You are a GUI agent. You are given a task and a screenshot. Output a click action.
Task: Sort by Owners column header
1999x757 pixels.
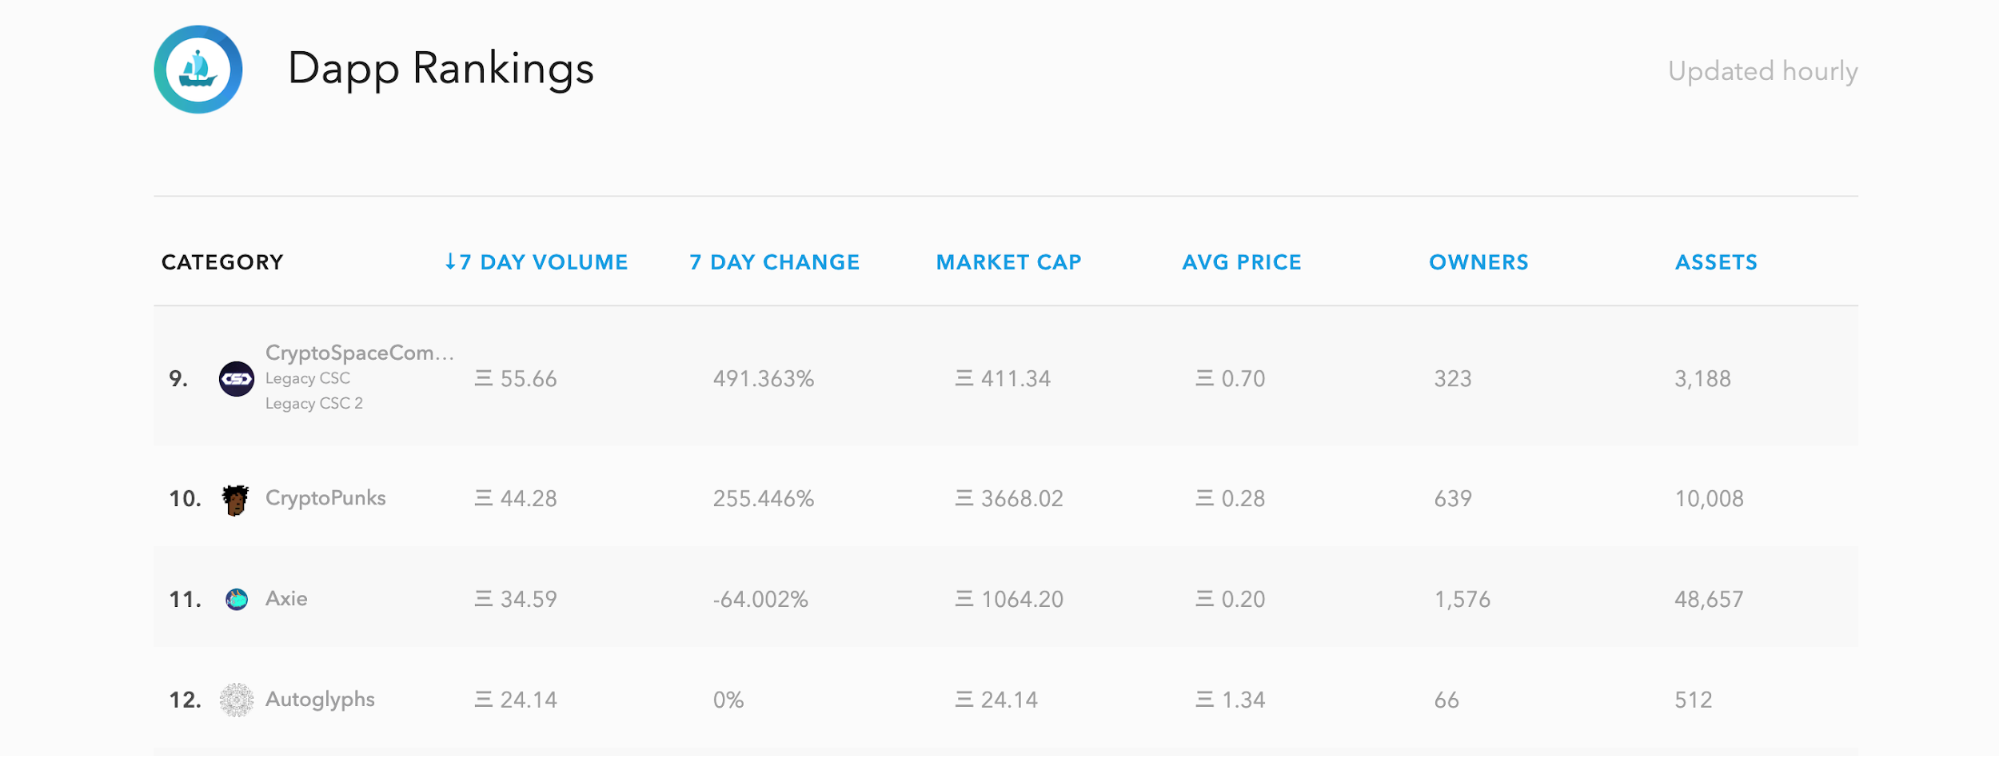[1479, 262]
